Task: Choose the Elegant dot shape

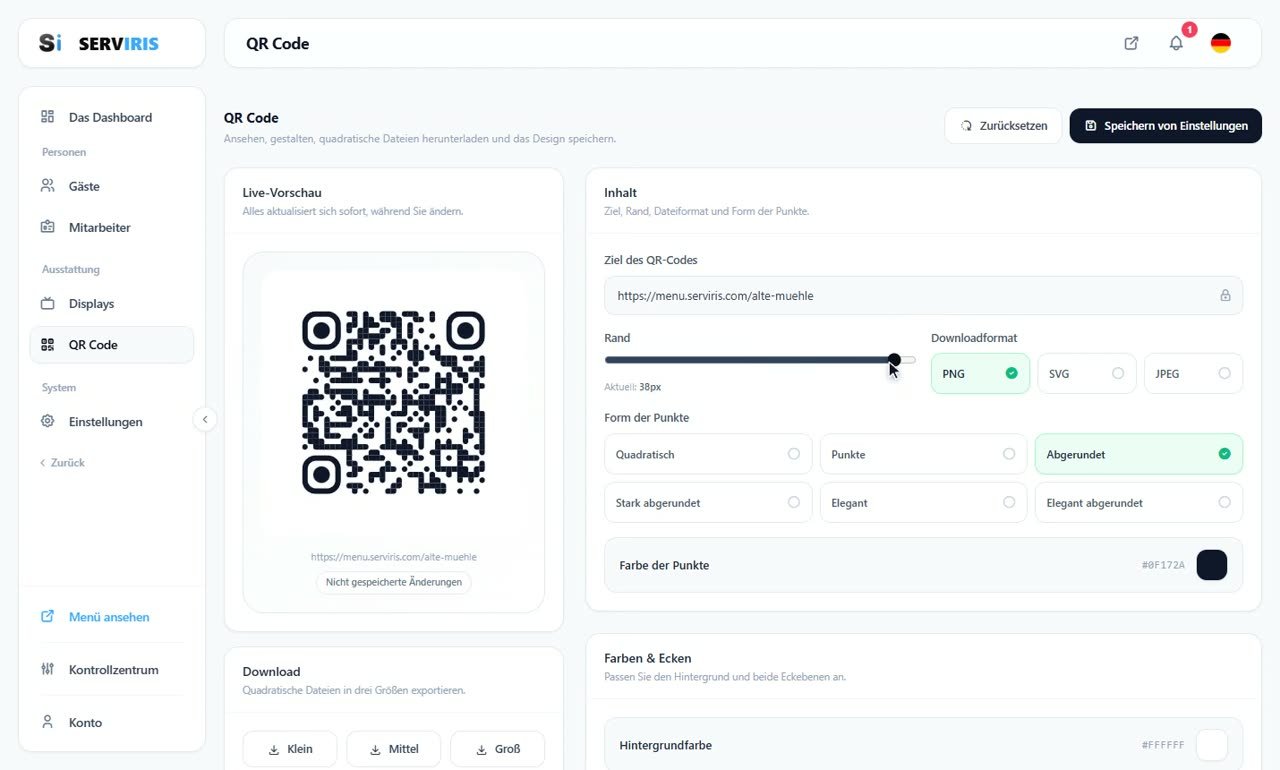Action: (924, 503)
